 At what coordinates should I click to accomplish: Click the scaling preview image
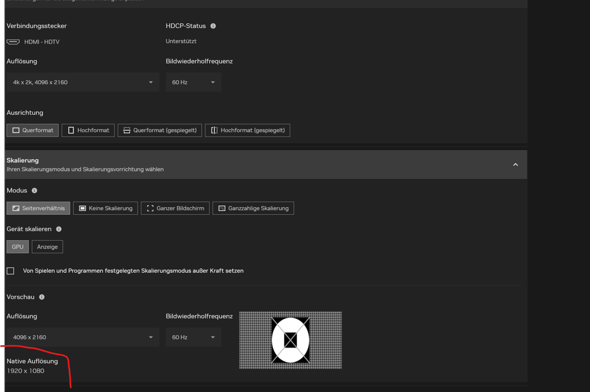[x=290, y=340]
